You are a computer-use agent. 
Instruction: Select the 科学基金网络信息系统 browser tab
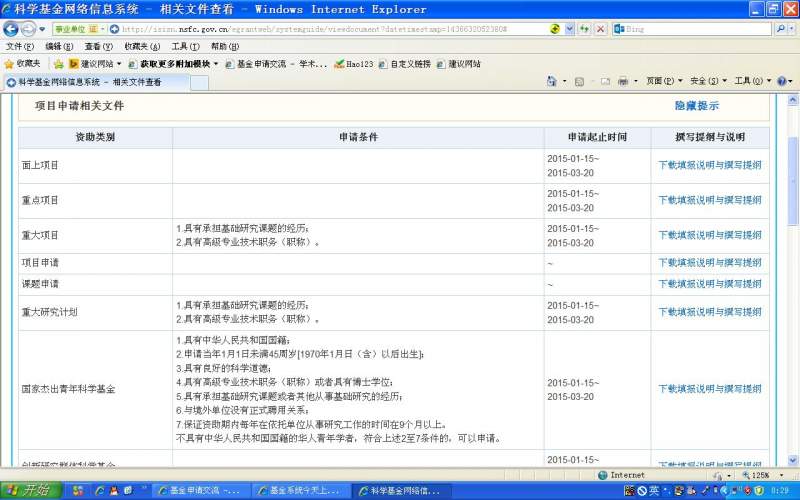[x=96, y=82]
